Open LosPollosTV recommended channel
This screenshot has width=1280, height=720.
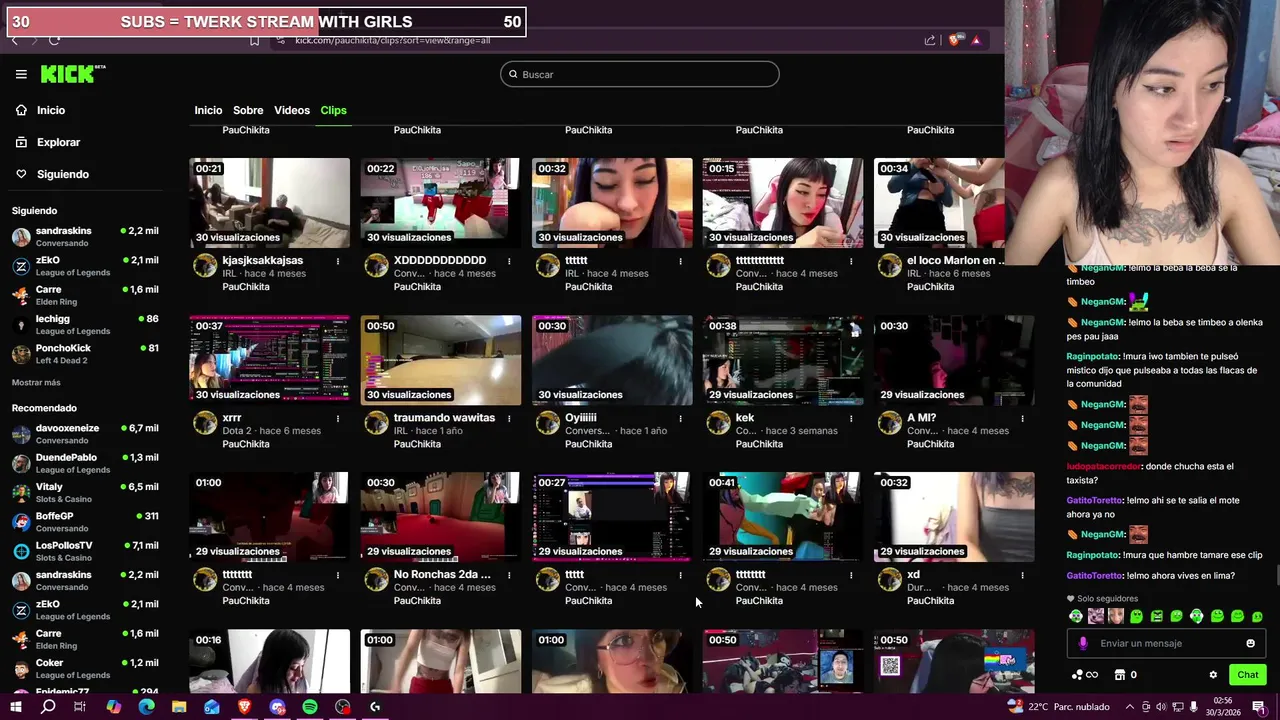pyautogui.click(x=85, y=551)
